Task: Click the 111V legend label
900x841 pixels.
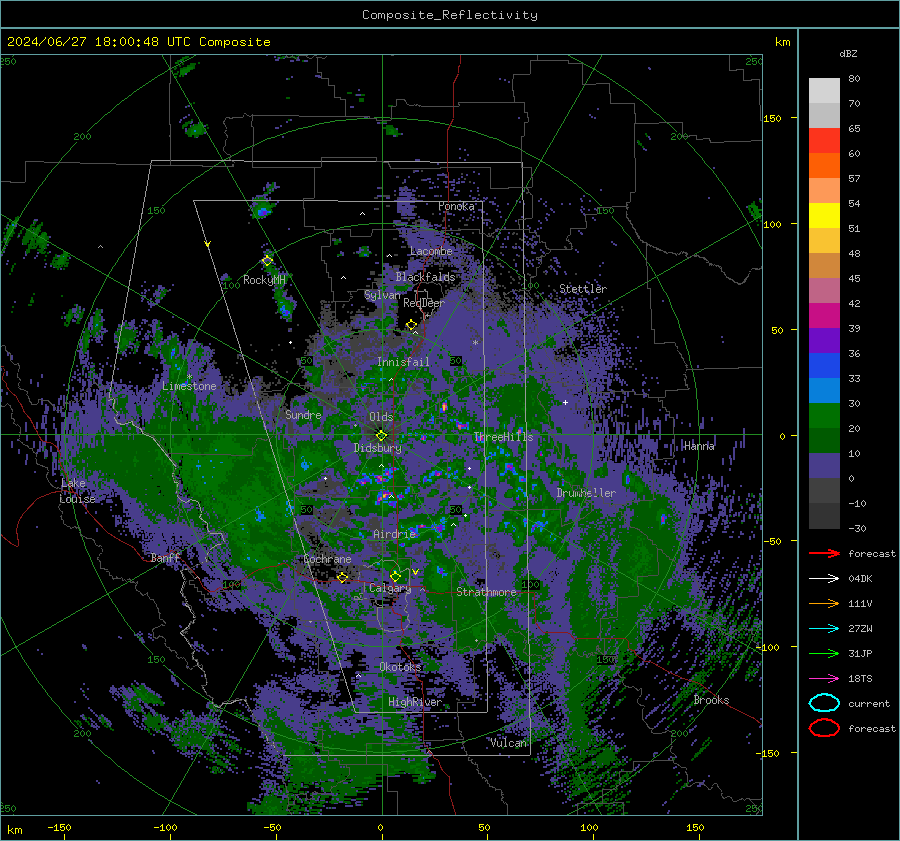Action: pos(860,603)
